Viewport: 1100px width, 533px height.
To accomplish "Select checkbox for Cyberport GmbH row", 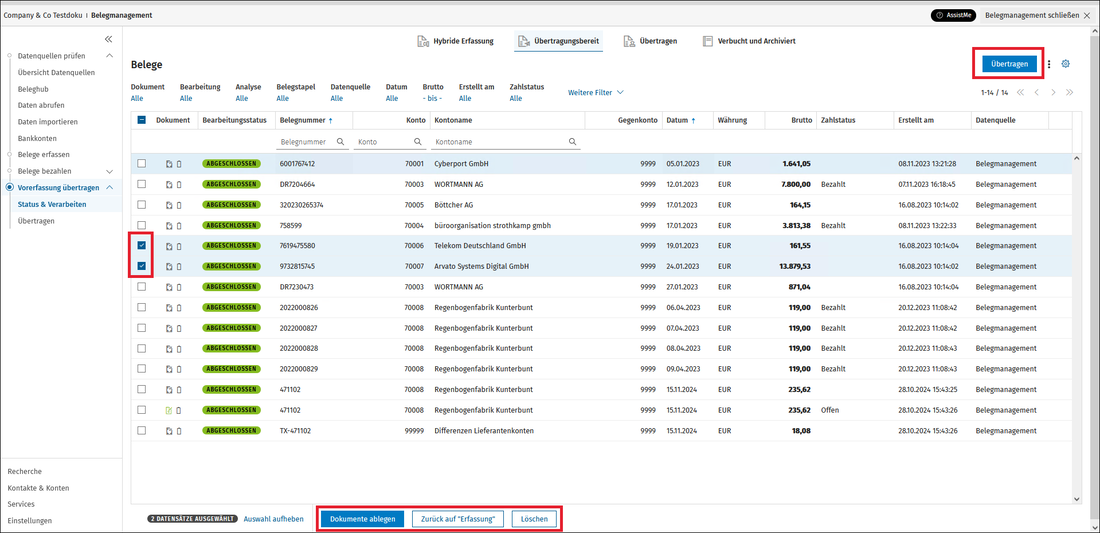I will [142, 163].
